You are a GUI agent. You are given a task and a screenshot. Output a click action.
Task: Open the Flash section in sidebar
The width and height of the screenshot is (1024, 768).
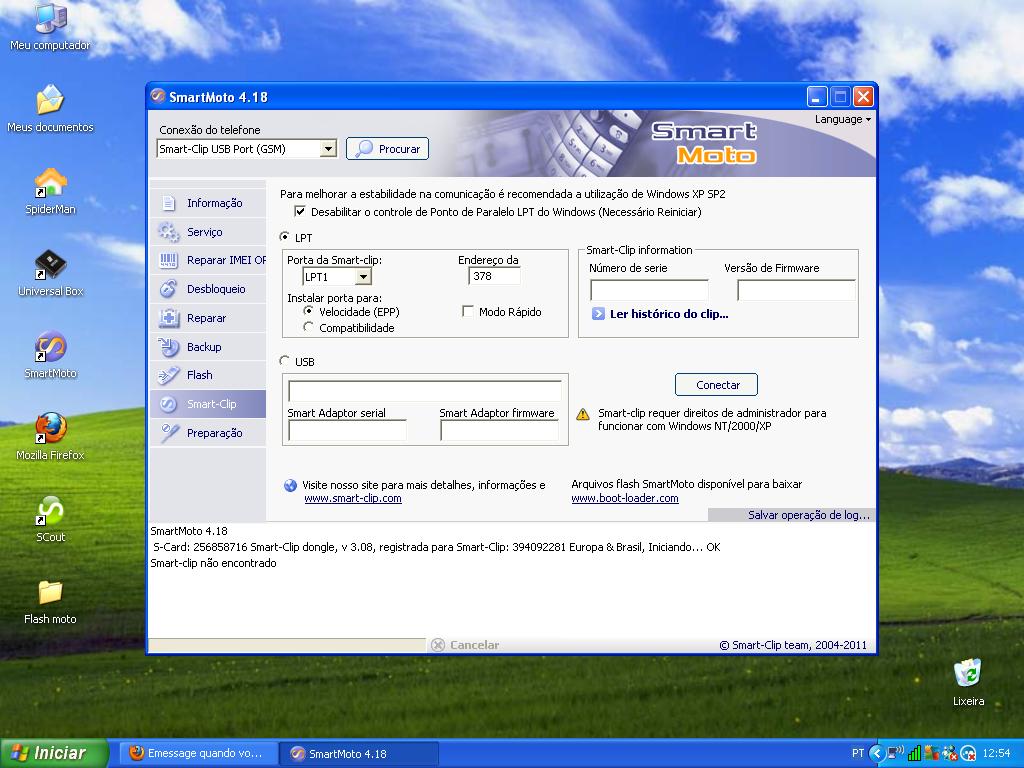pyautogui.click(x=208, y=375)
